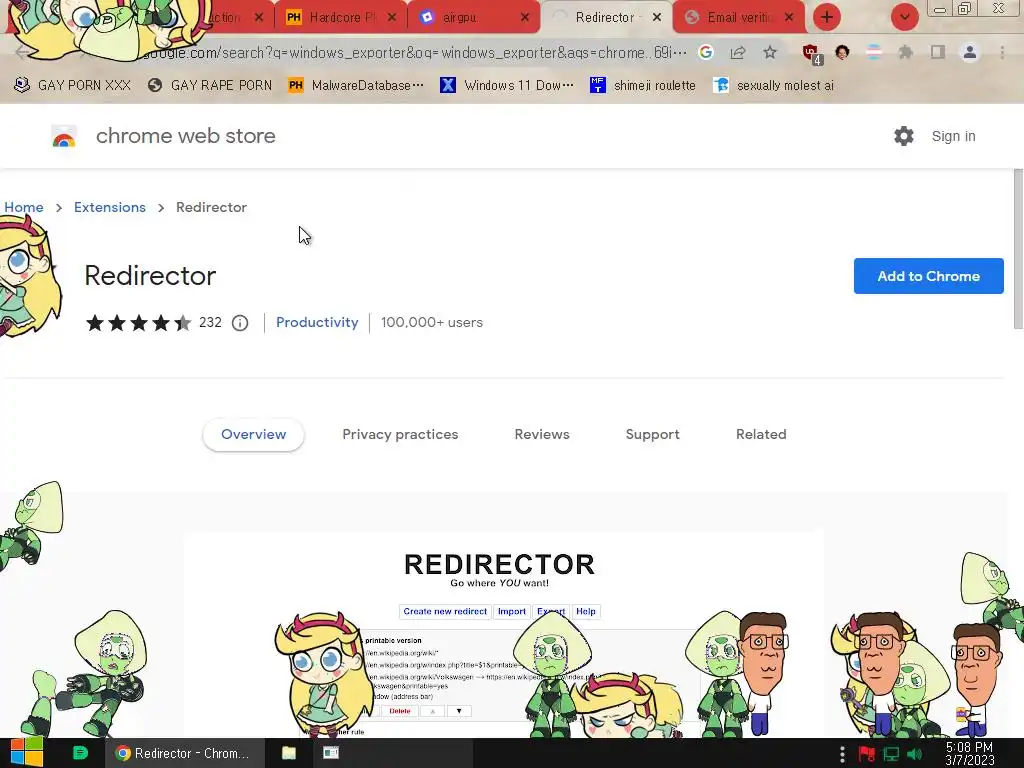The width and height of the screenshot is (1024, 768).
Task: Open the Productivity category link
Action: (317, 323)
